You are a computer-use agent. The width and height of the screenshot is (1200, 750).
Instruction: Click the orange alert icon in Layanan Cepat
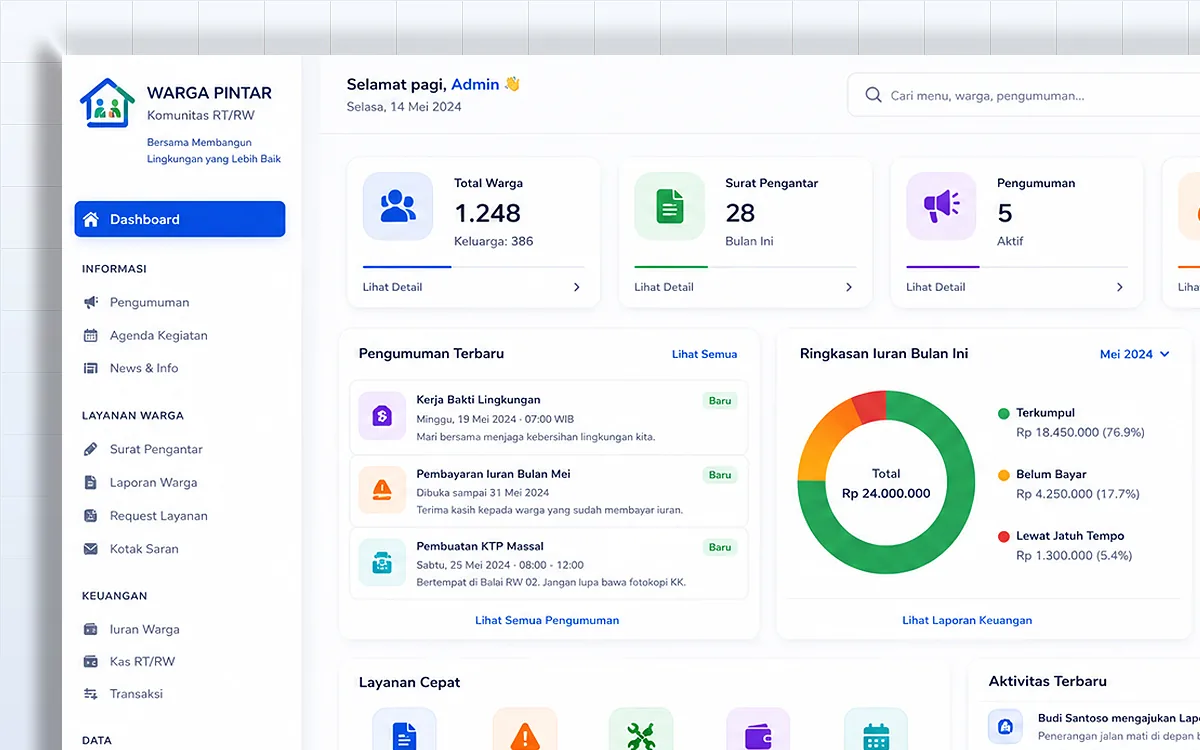[524, 732]
